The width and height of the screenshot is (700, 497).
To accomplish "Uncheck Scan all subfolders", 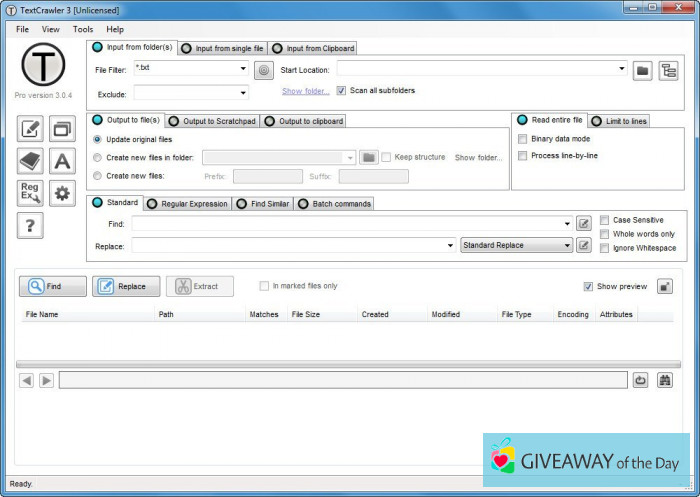I will (x=341, y=90).
